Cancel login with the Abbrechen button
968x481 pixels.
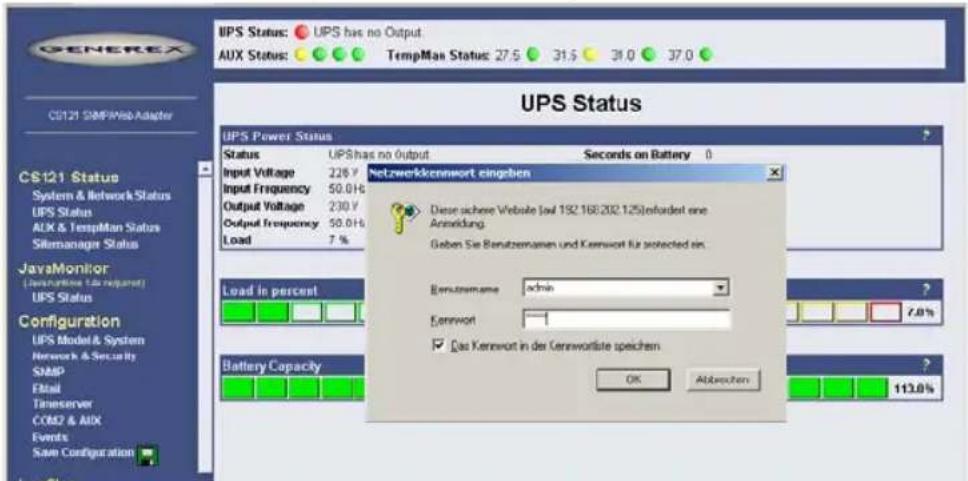pyautogui.click(x=722, y=380)
